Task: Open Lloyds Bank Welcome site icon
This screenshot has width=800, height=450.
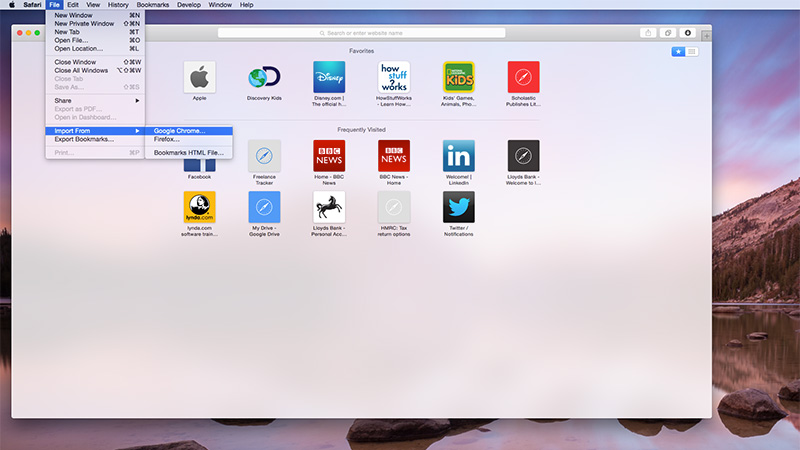Action: (x=523, y=156)
